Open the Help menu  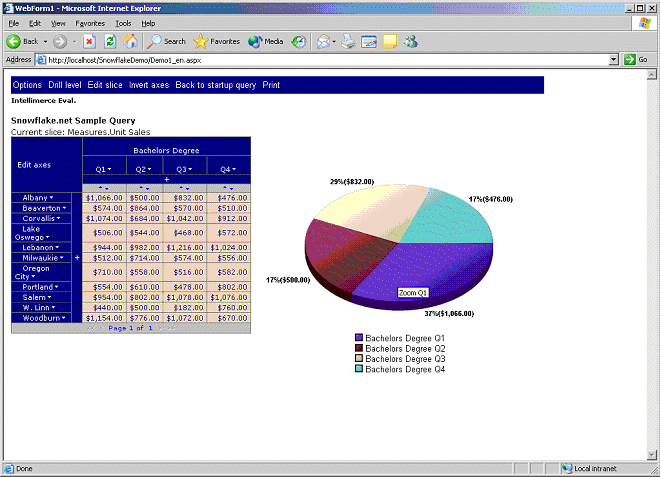pos(148,24)
